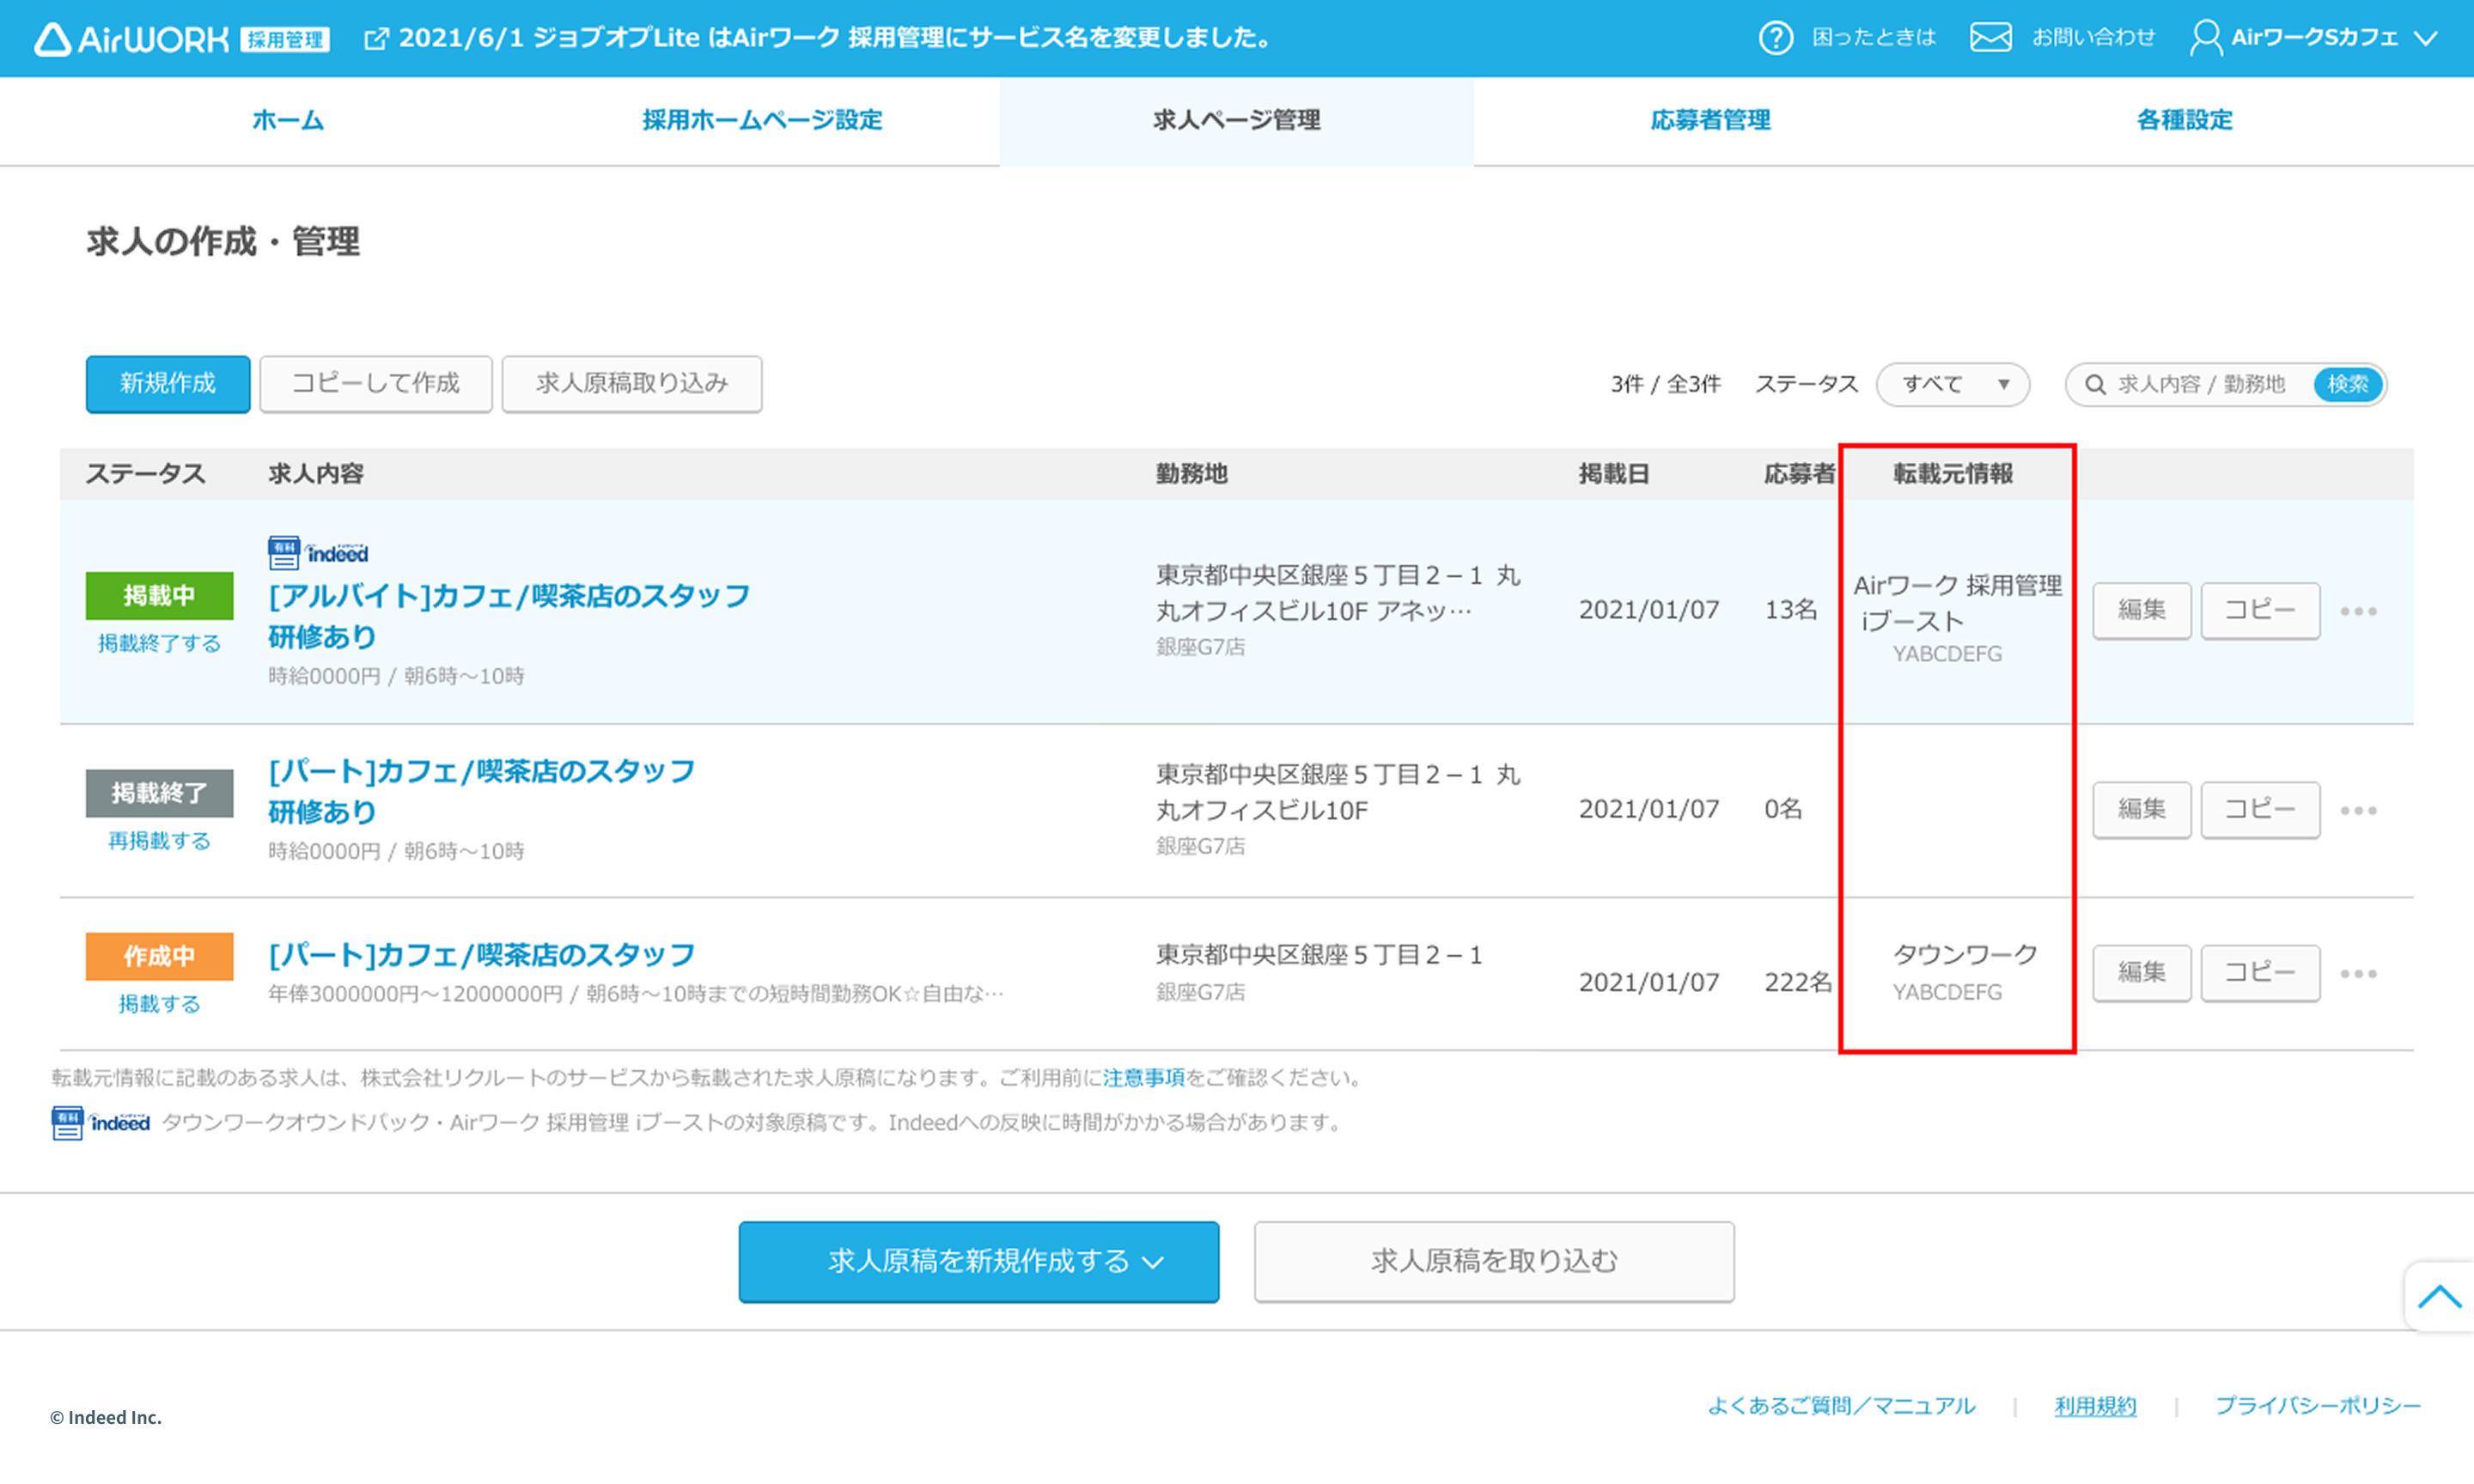Click the 13名 applicant count
2474x1484 pixels.
pyautogui.click(x=1790, y=610)
